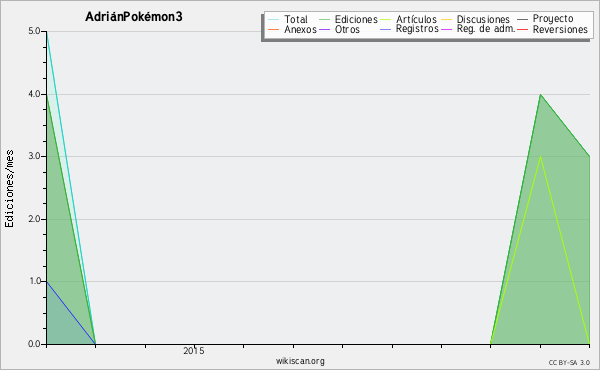Click the lime Artículos peak at 3.0

pyautogui.click(x=540, y=156)
